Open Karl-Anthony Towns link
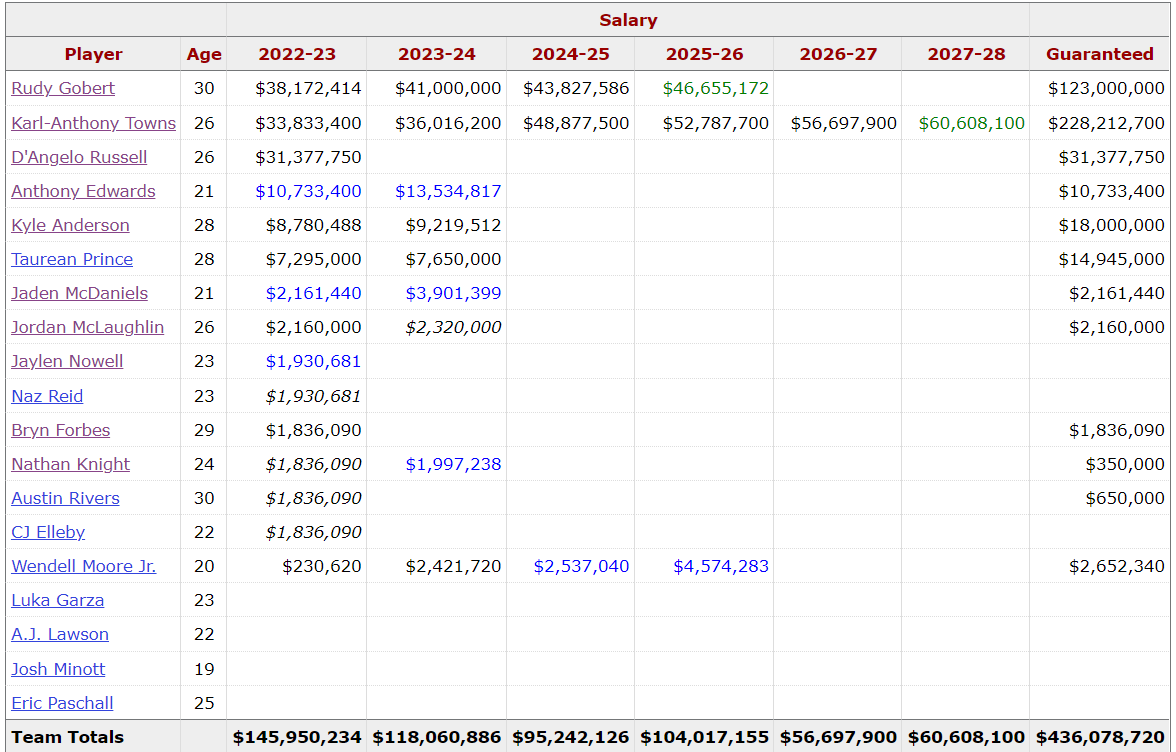 tap(94, 123)
